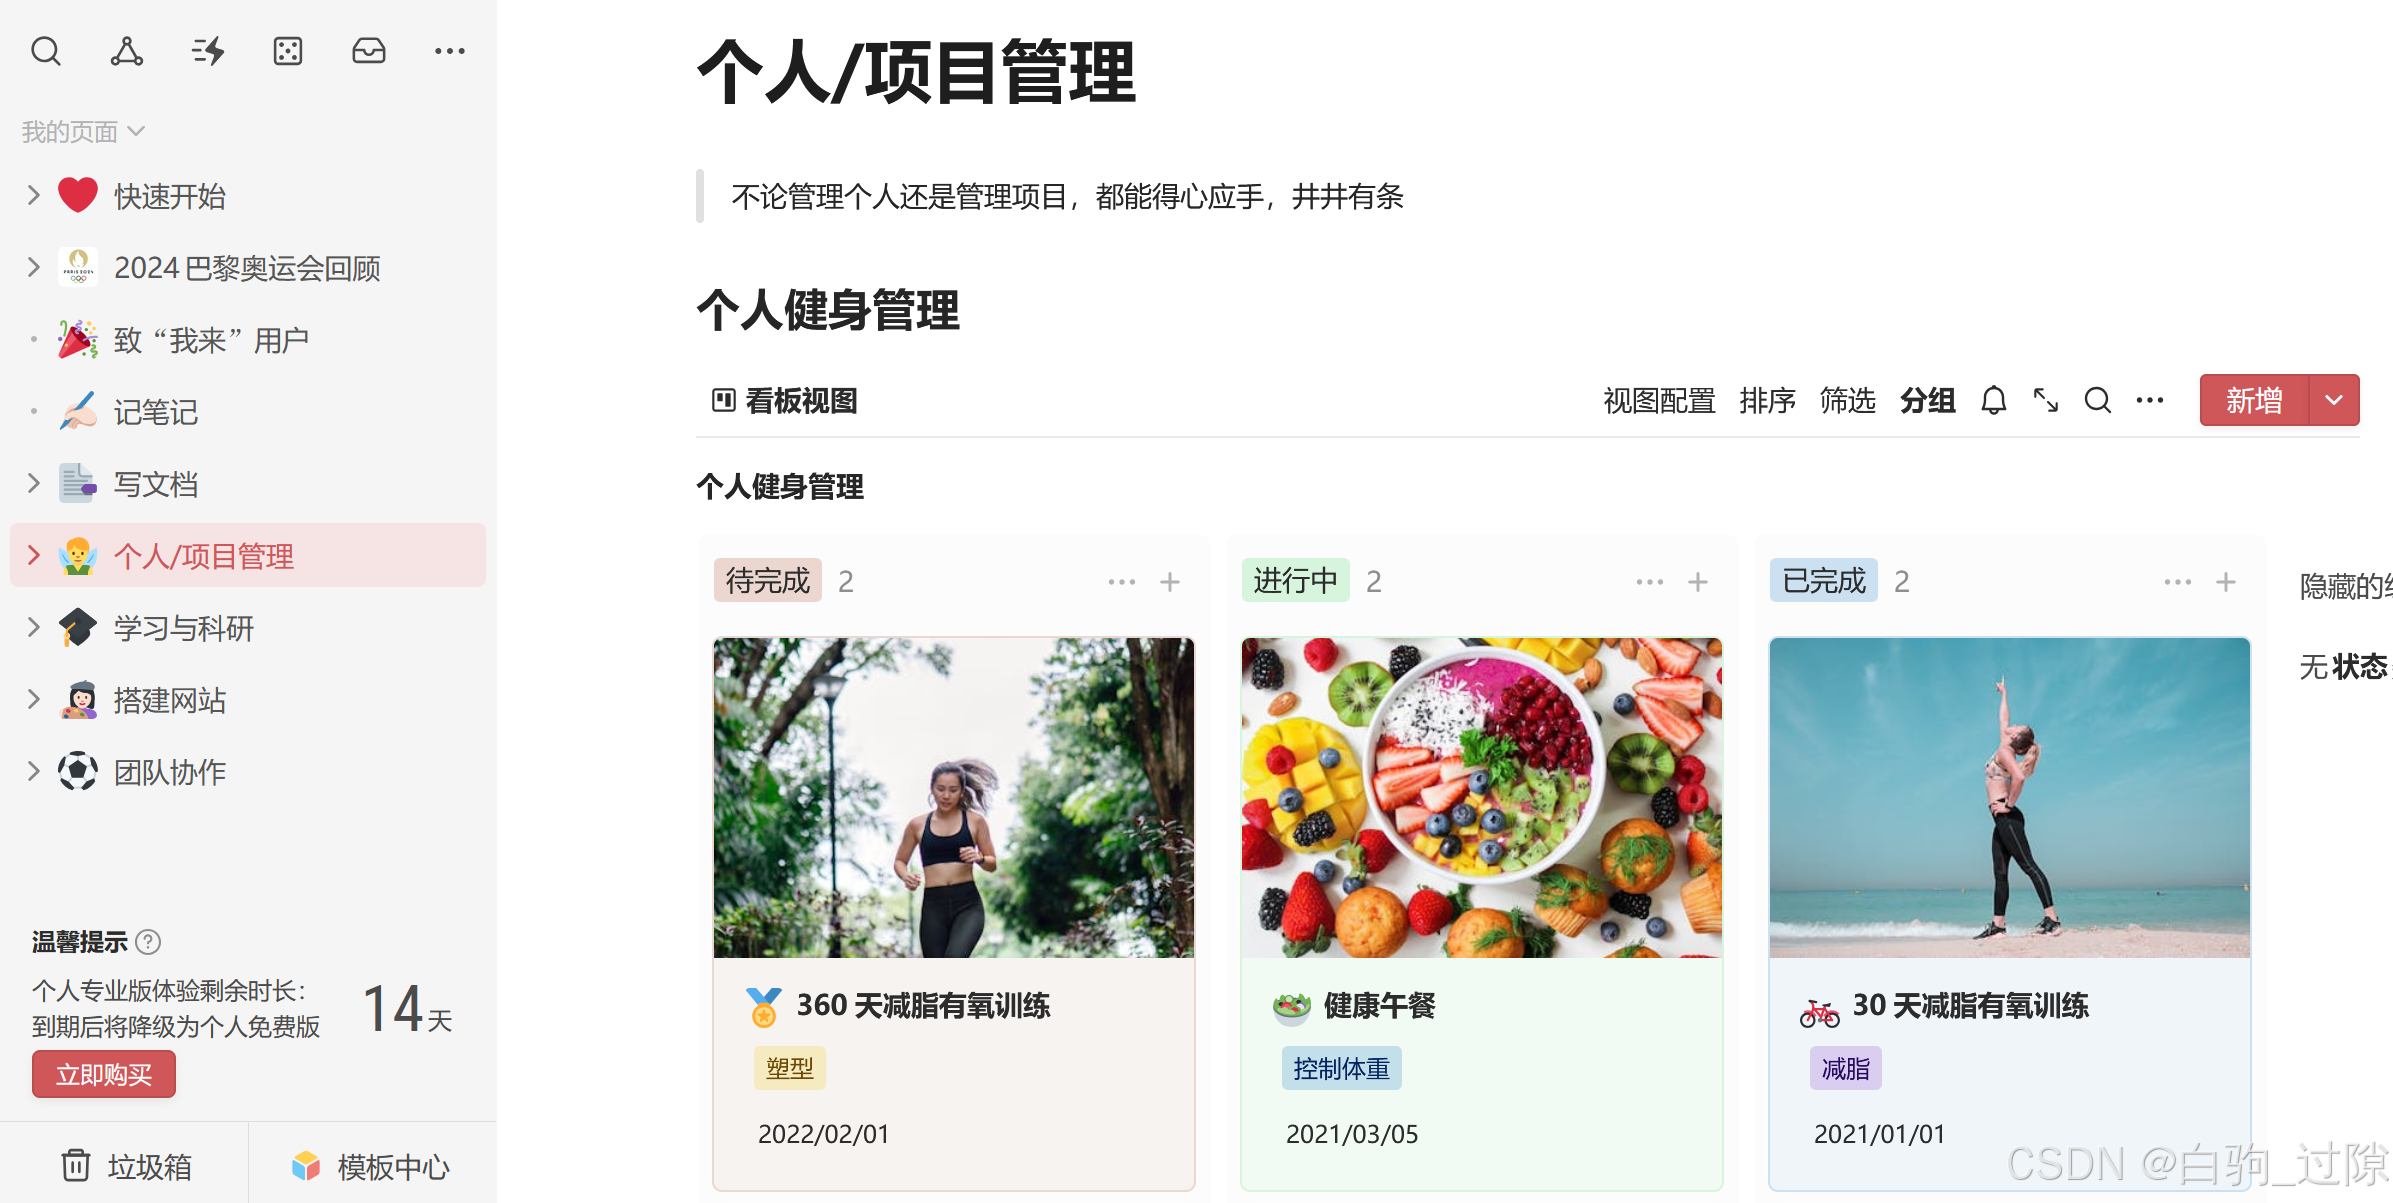Expand the 快速开始 page tree
Screen dimensions: 2393x1203
pos(33,195)
